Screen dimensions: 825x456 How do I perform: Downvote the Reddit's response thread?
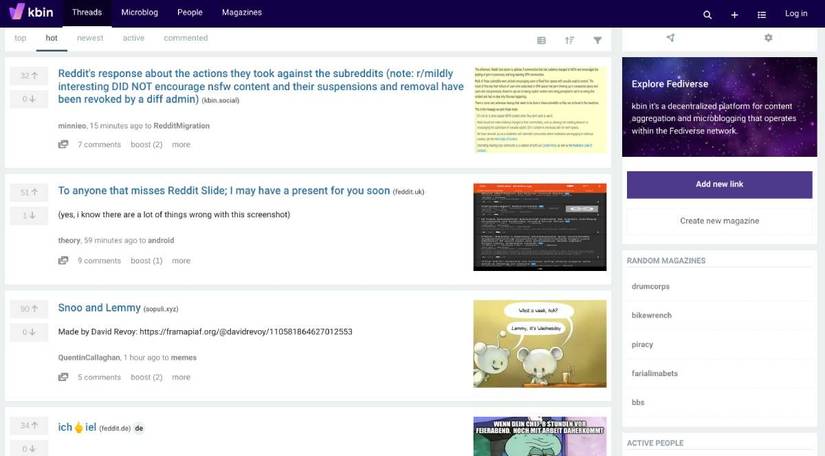[29, 99]
